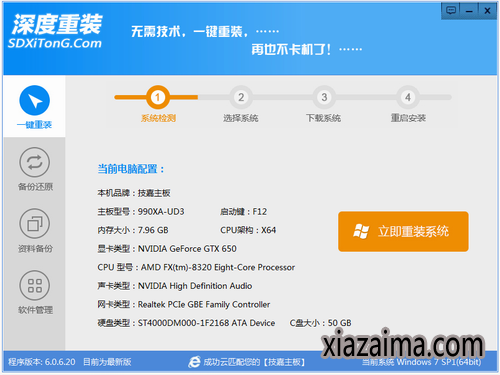
Task: Select step 4 重启安装 circle
Action: coord(408,97)
